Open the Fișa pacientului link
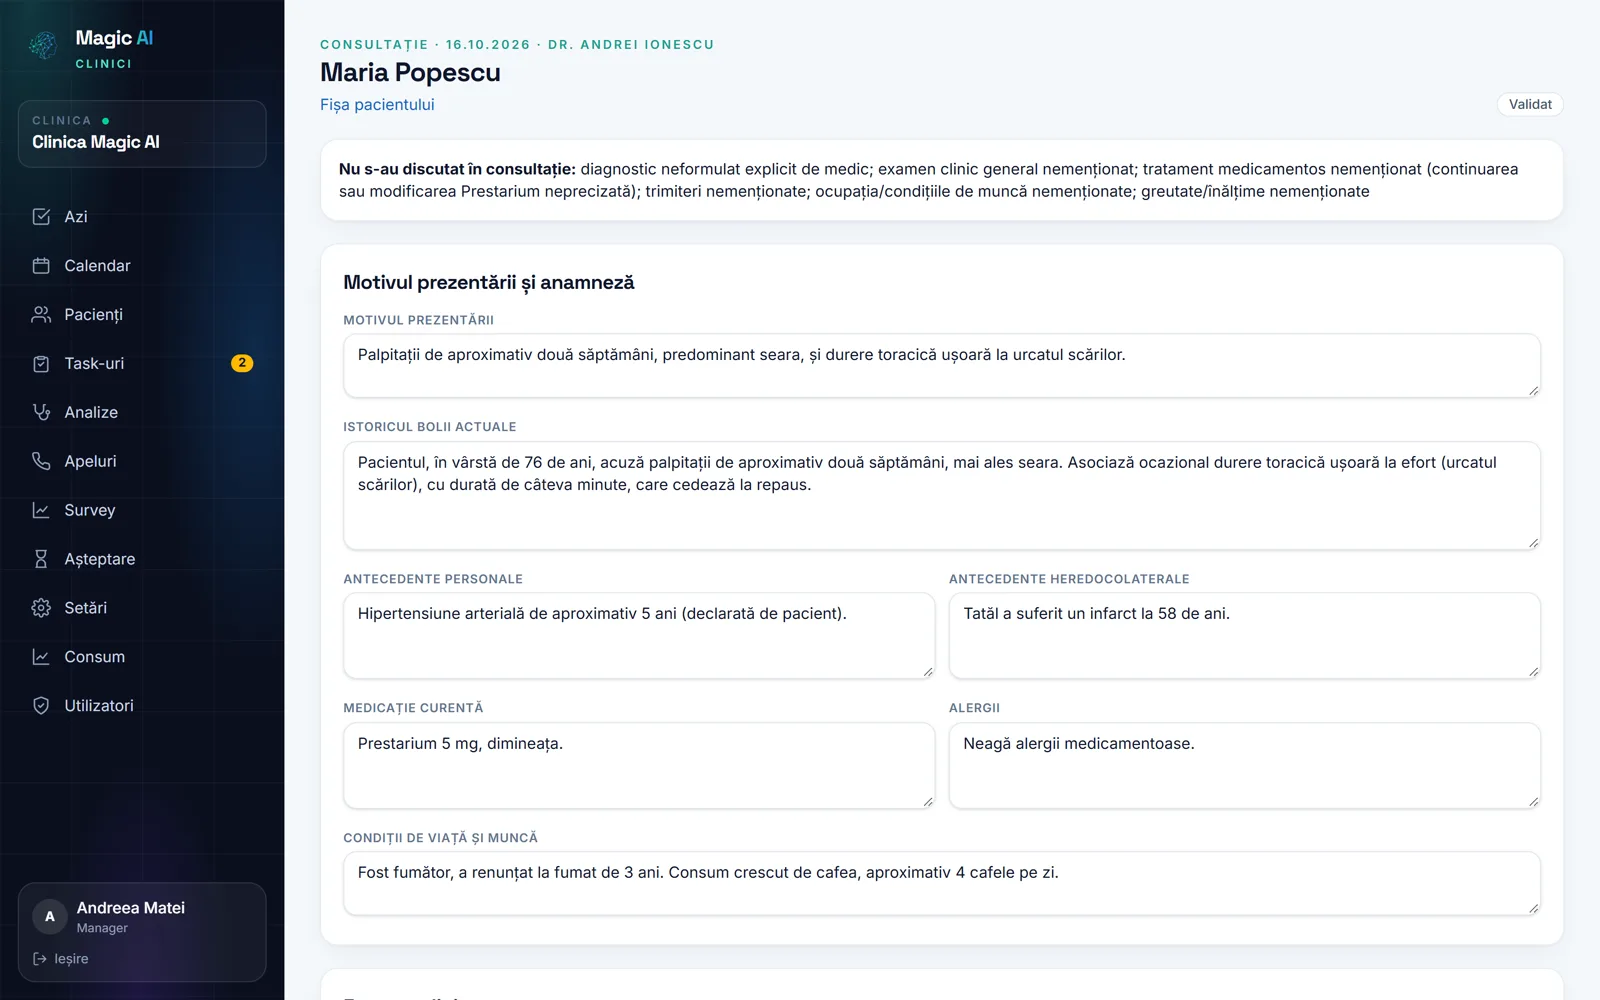The height and width of the screenshot is (1000, 1600). click(377, 105)
